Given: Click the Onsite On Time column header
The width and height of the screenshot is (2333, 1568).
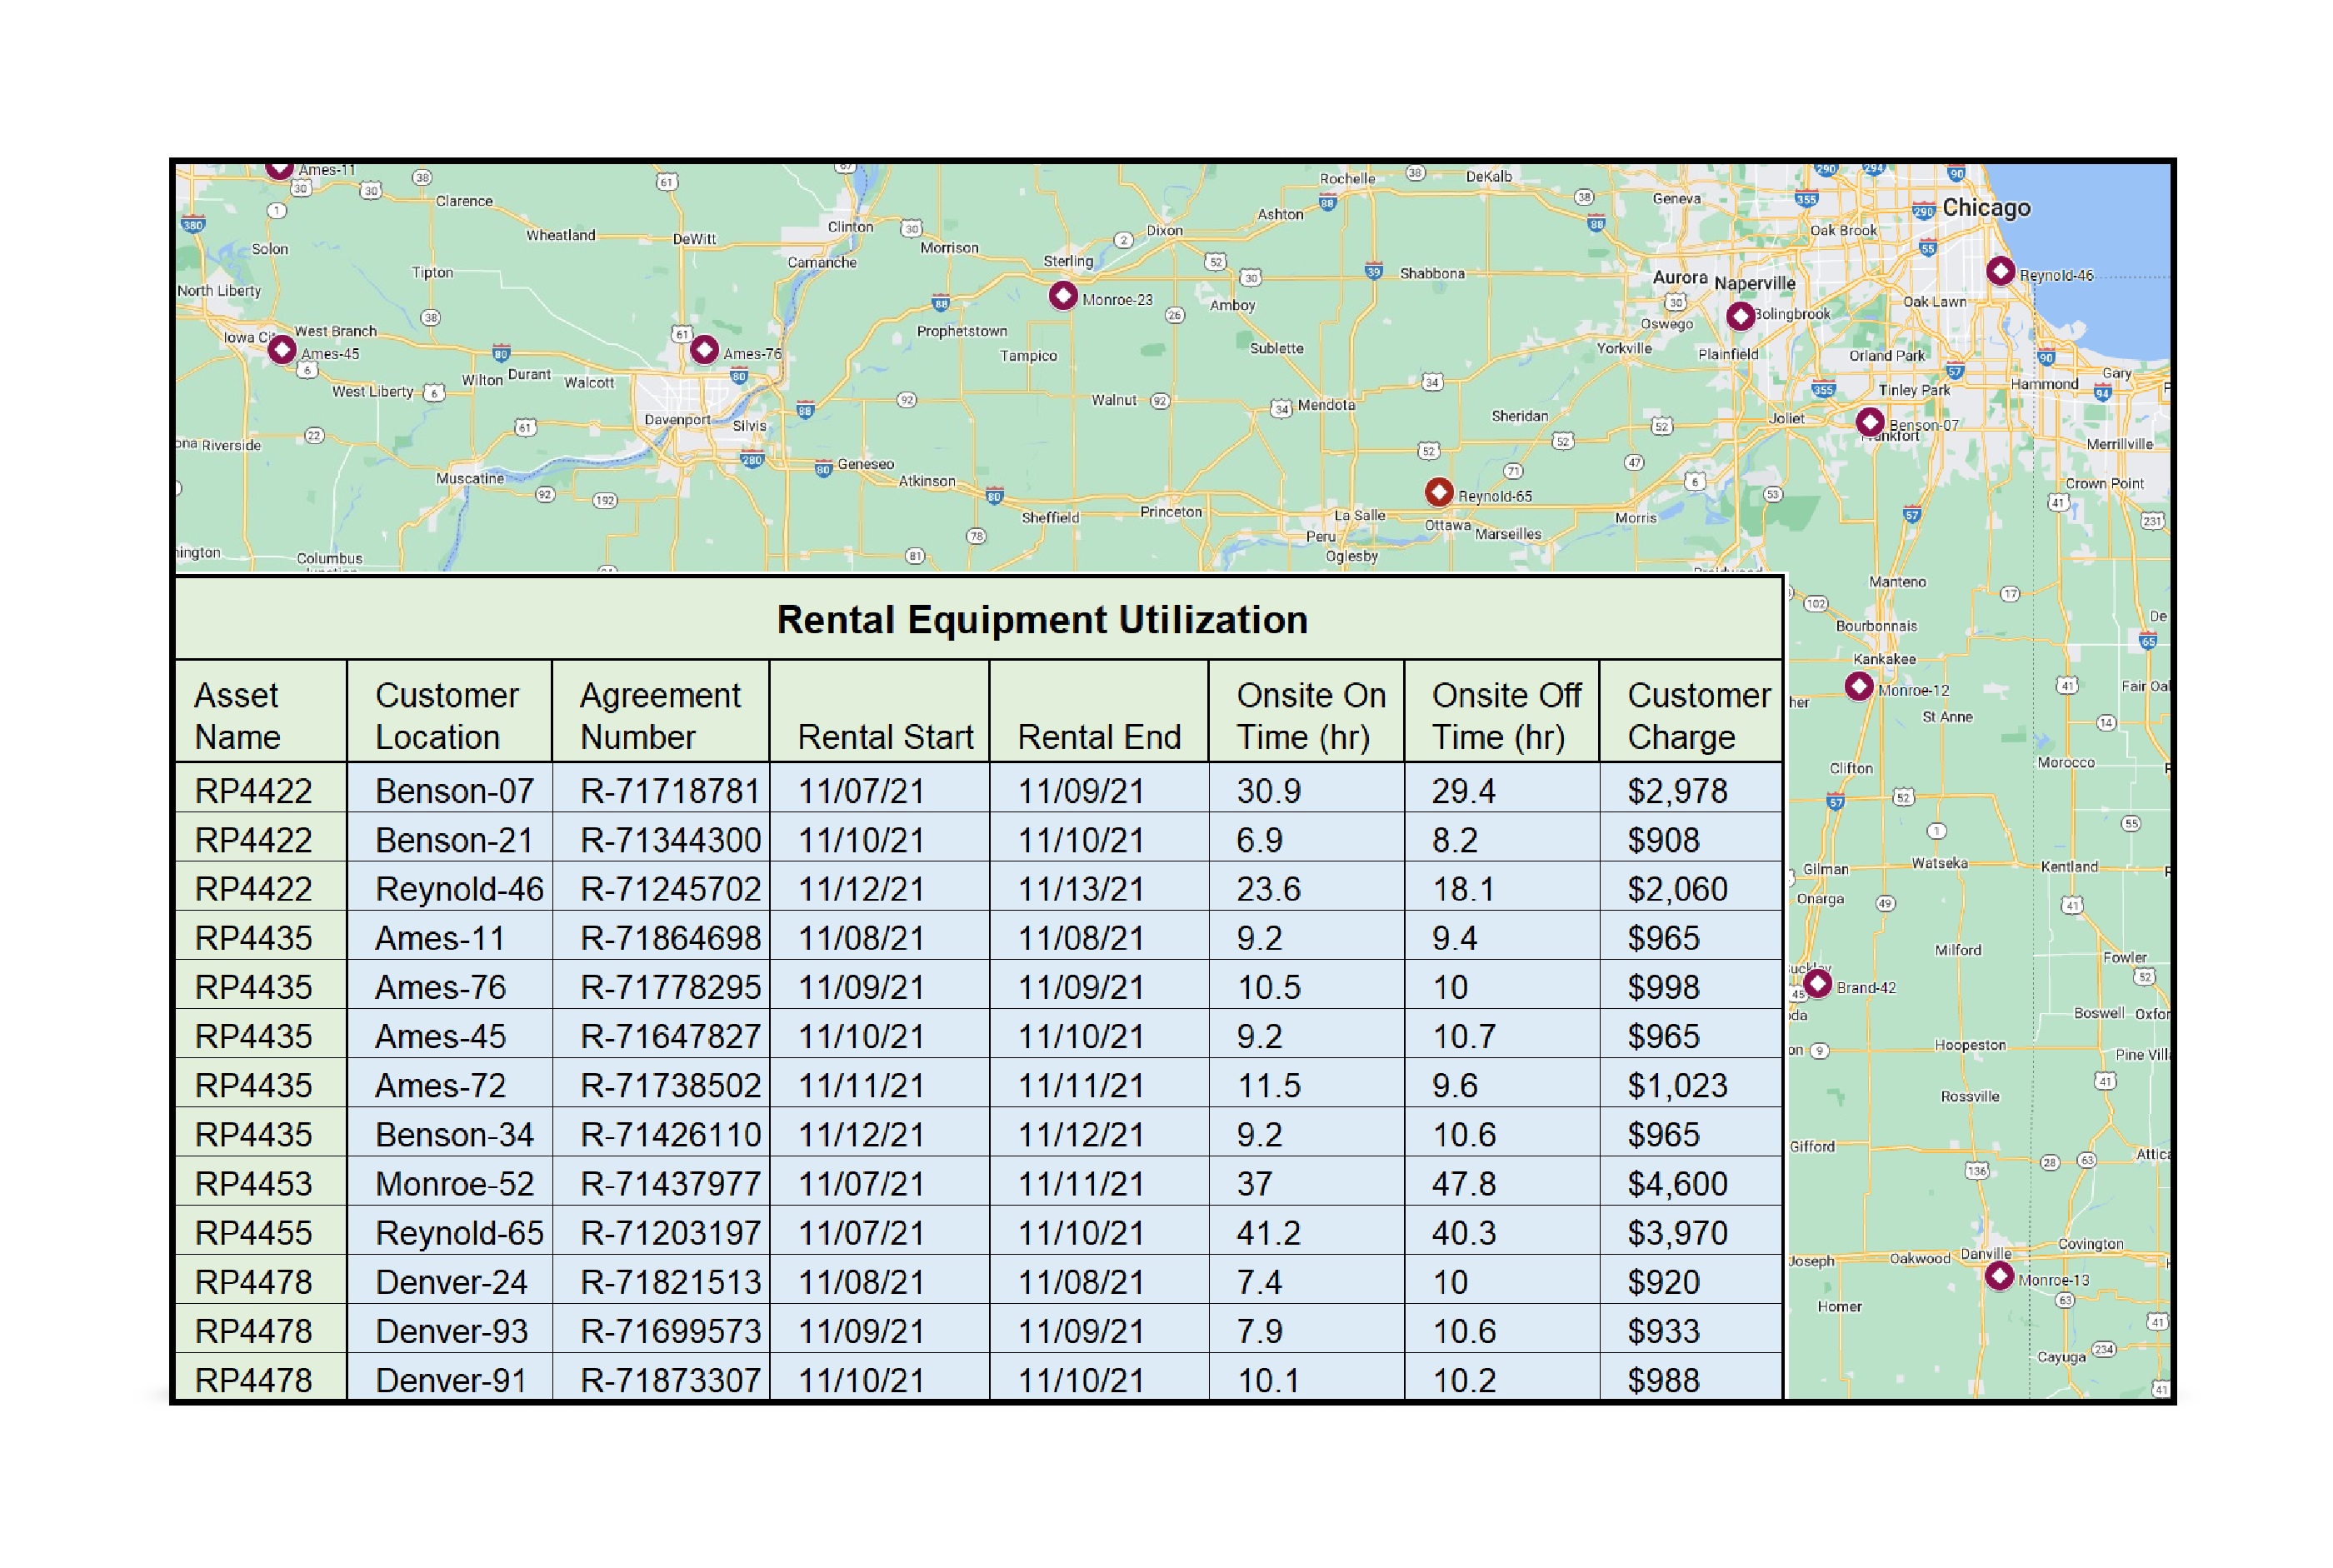Looking at the screenshot, I should pos(1307,711).
